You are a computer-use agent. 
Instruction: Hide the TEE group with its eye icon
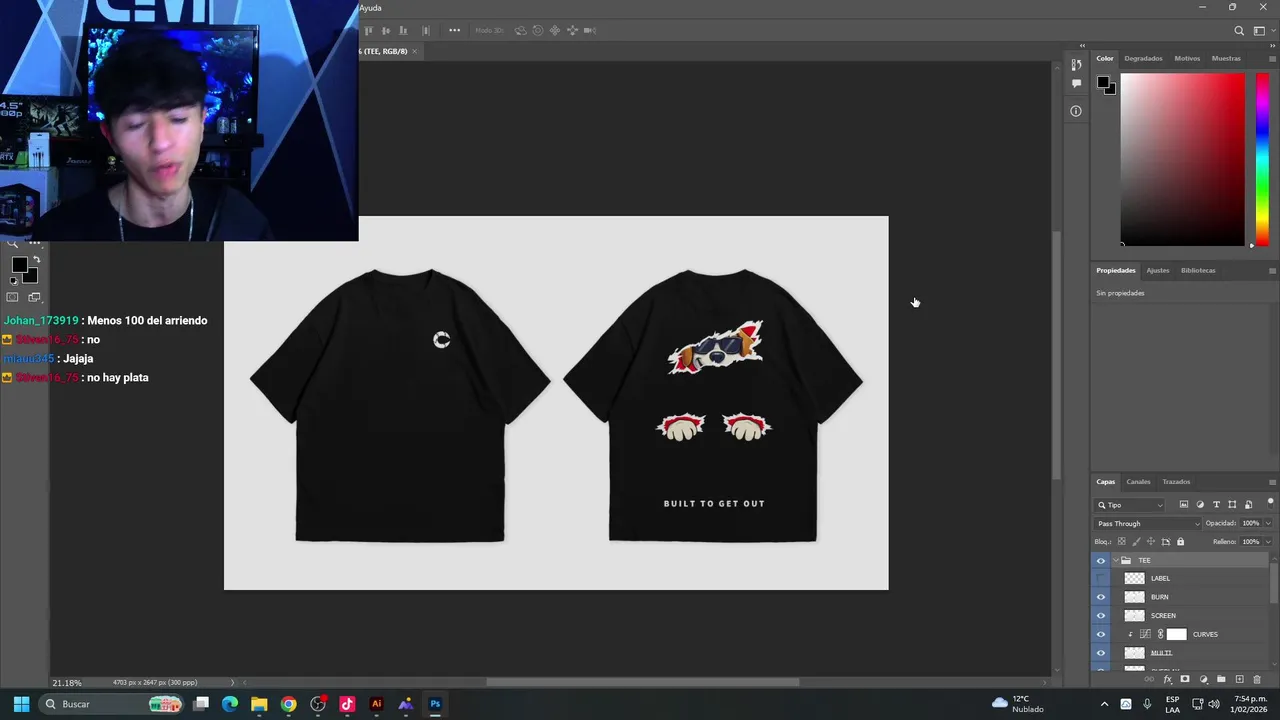1101,560
